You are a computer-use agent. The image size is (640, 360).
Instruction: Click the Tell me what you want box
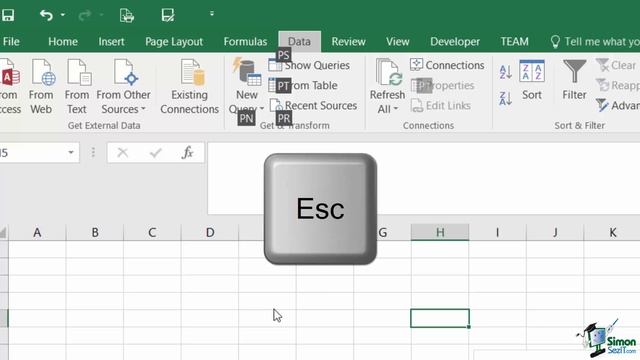coord(595,42)
